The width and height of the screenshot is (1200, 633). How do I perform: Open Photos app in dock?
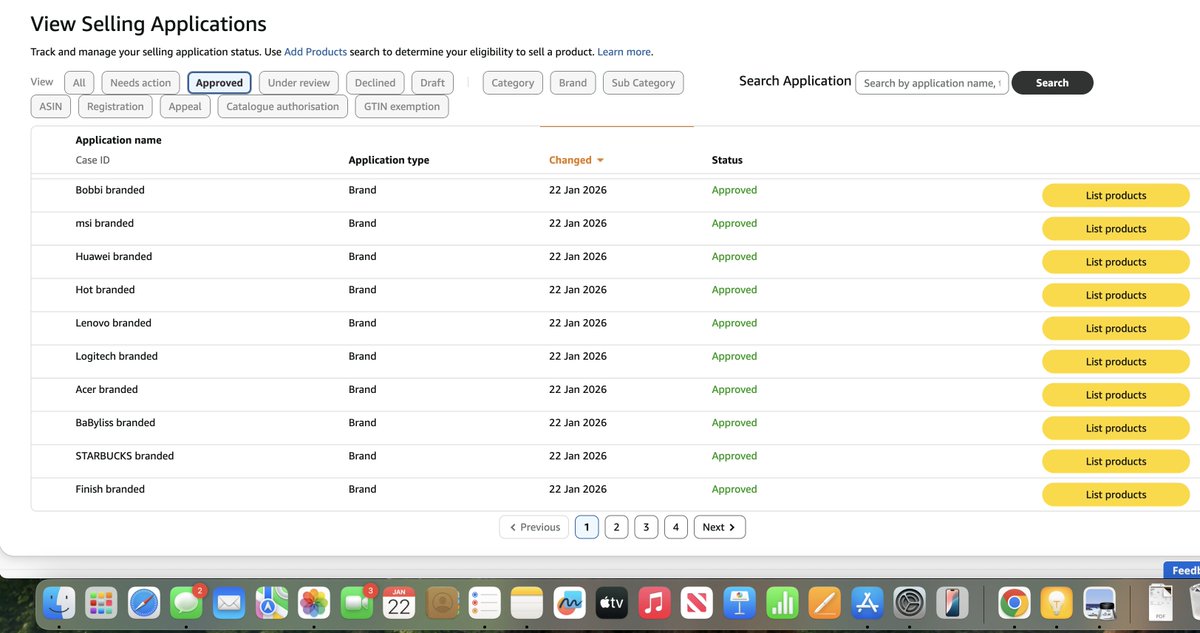click(314, 603)
